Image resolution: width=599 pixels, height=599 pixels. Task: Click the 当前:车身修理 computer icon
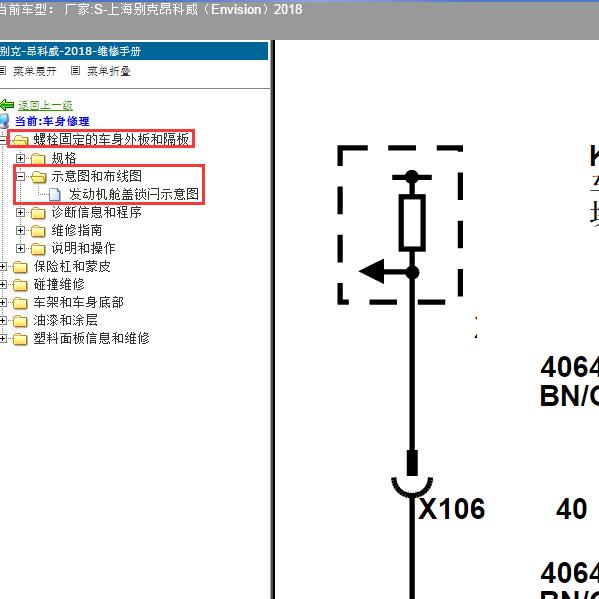point(4,121)
